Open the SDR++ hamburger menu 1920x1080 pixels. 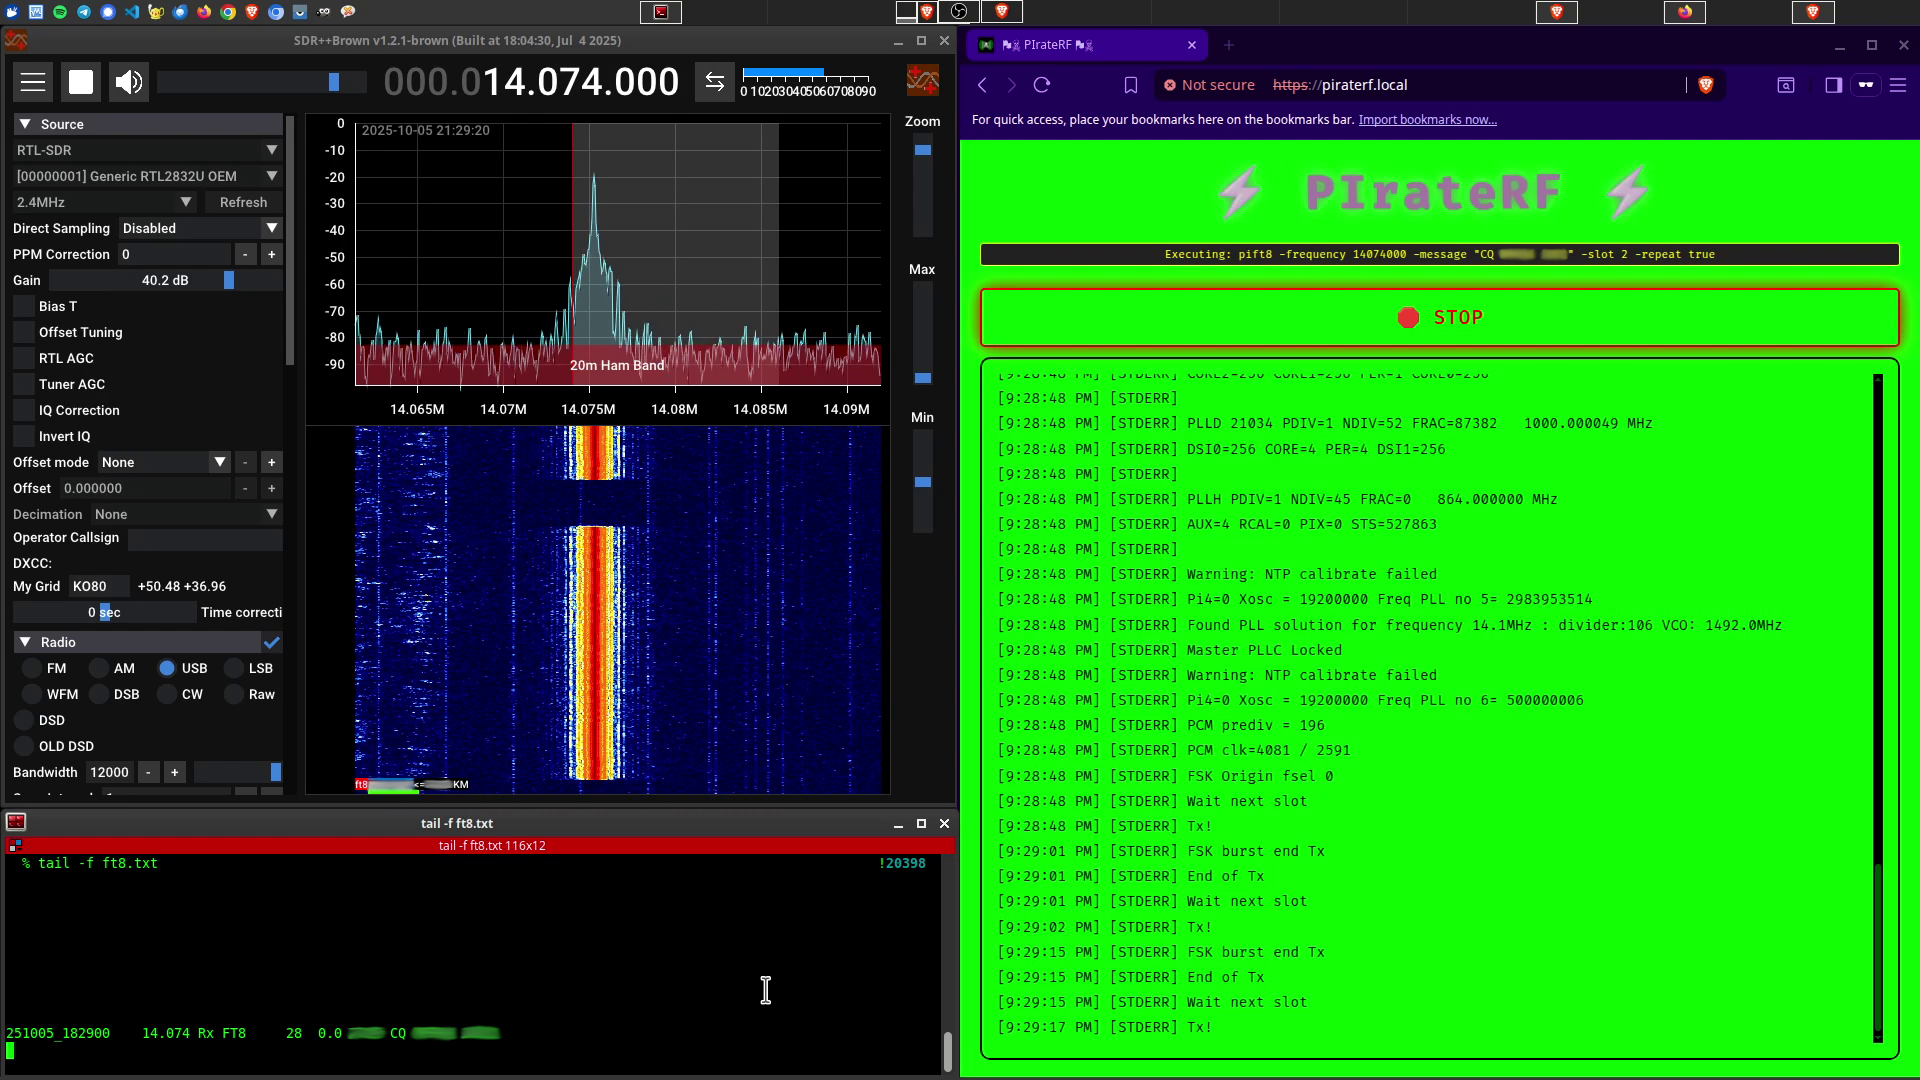click(33, 82)
